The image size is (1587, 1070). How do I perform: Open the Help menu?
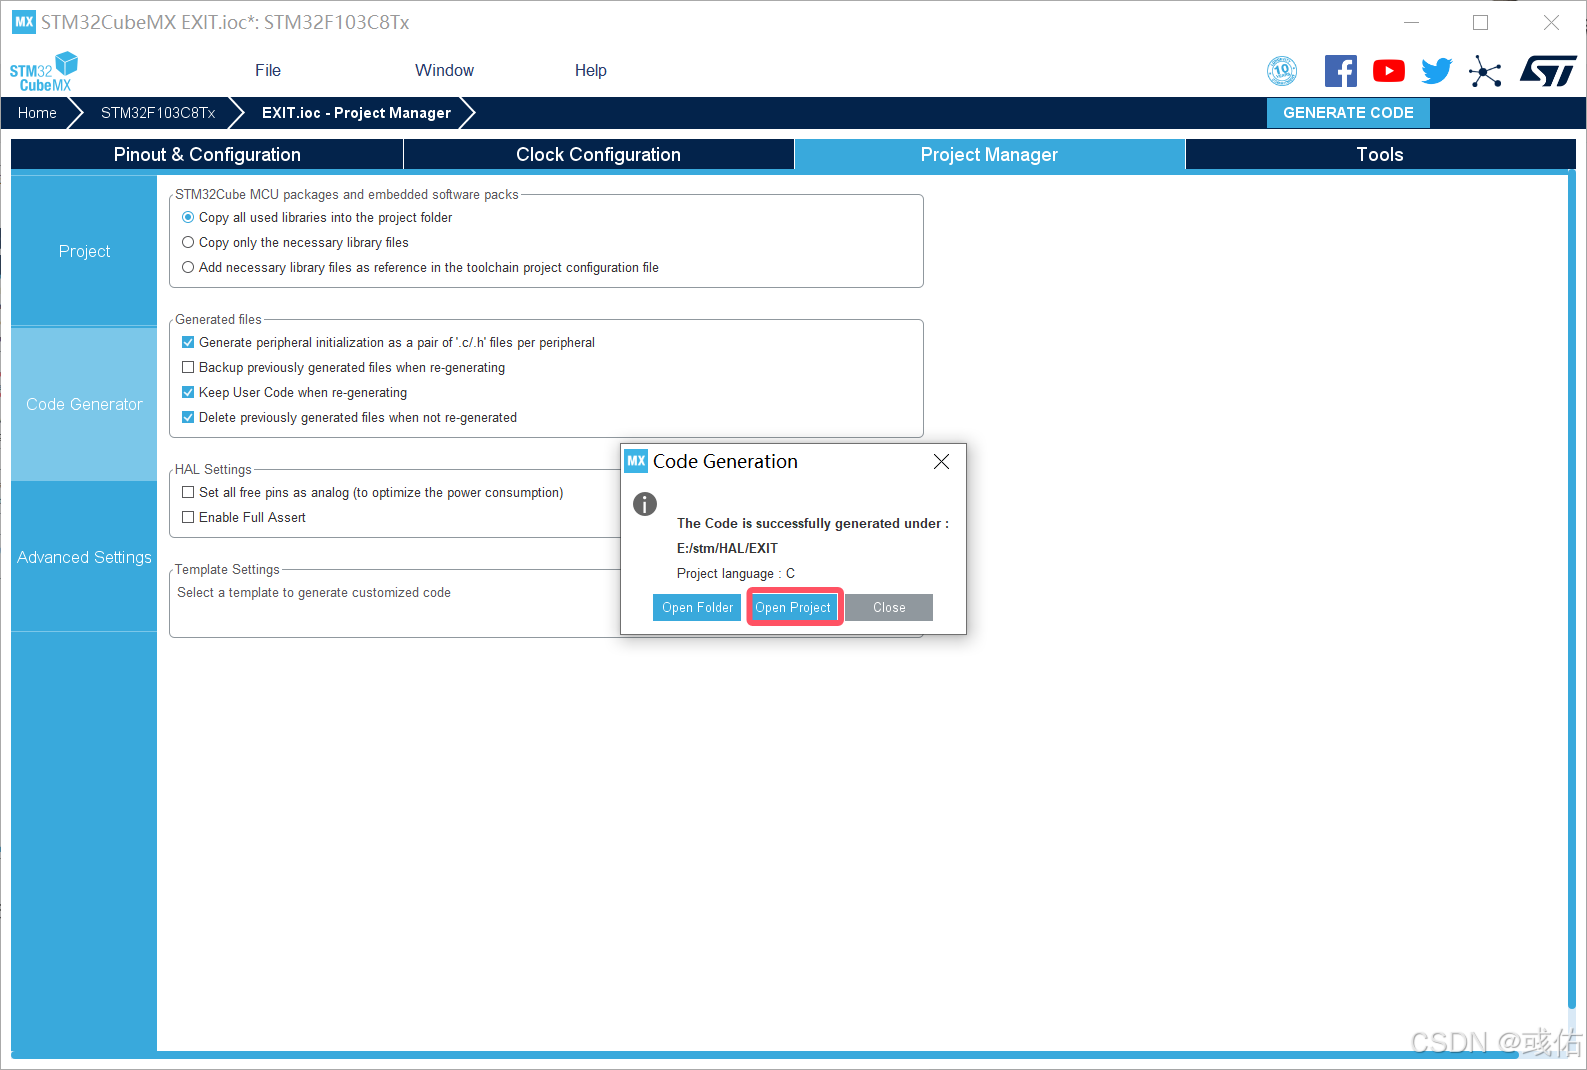click(591, 70)
